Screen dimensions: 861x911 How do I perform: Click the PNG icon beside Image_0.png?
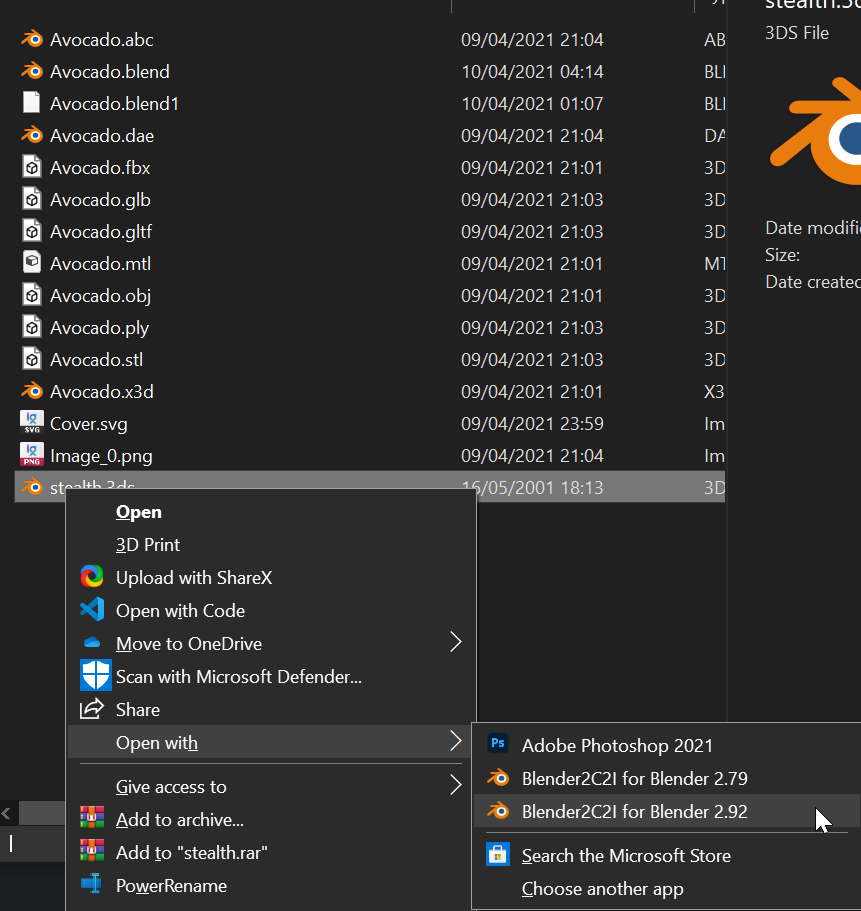tap(32, 455)
